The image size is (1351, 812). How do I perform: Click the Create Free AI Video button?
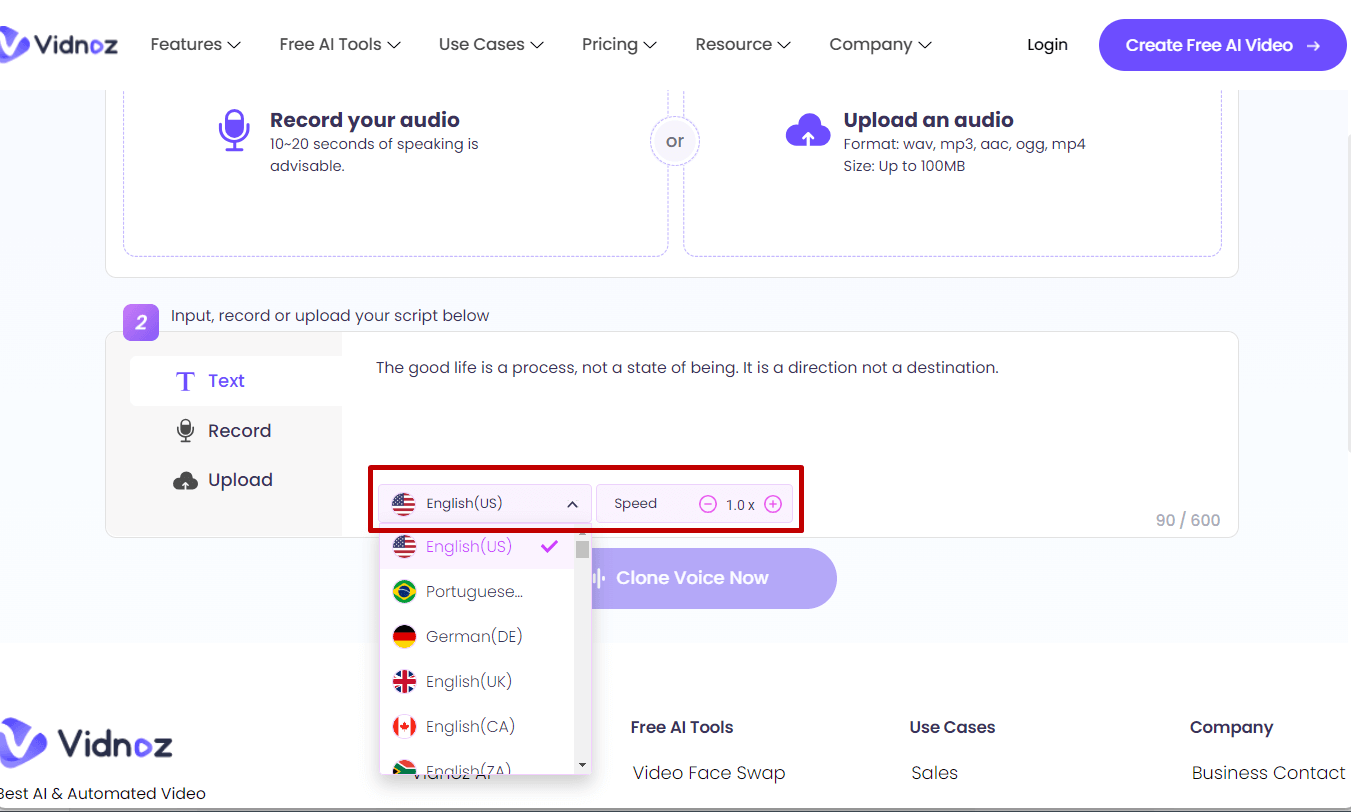click(1222, 45)
